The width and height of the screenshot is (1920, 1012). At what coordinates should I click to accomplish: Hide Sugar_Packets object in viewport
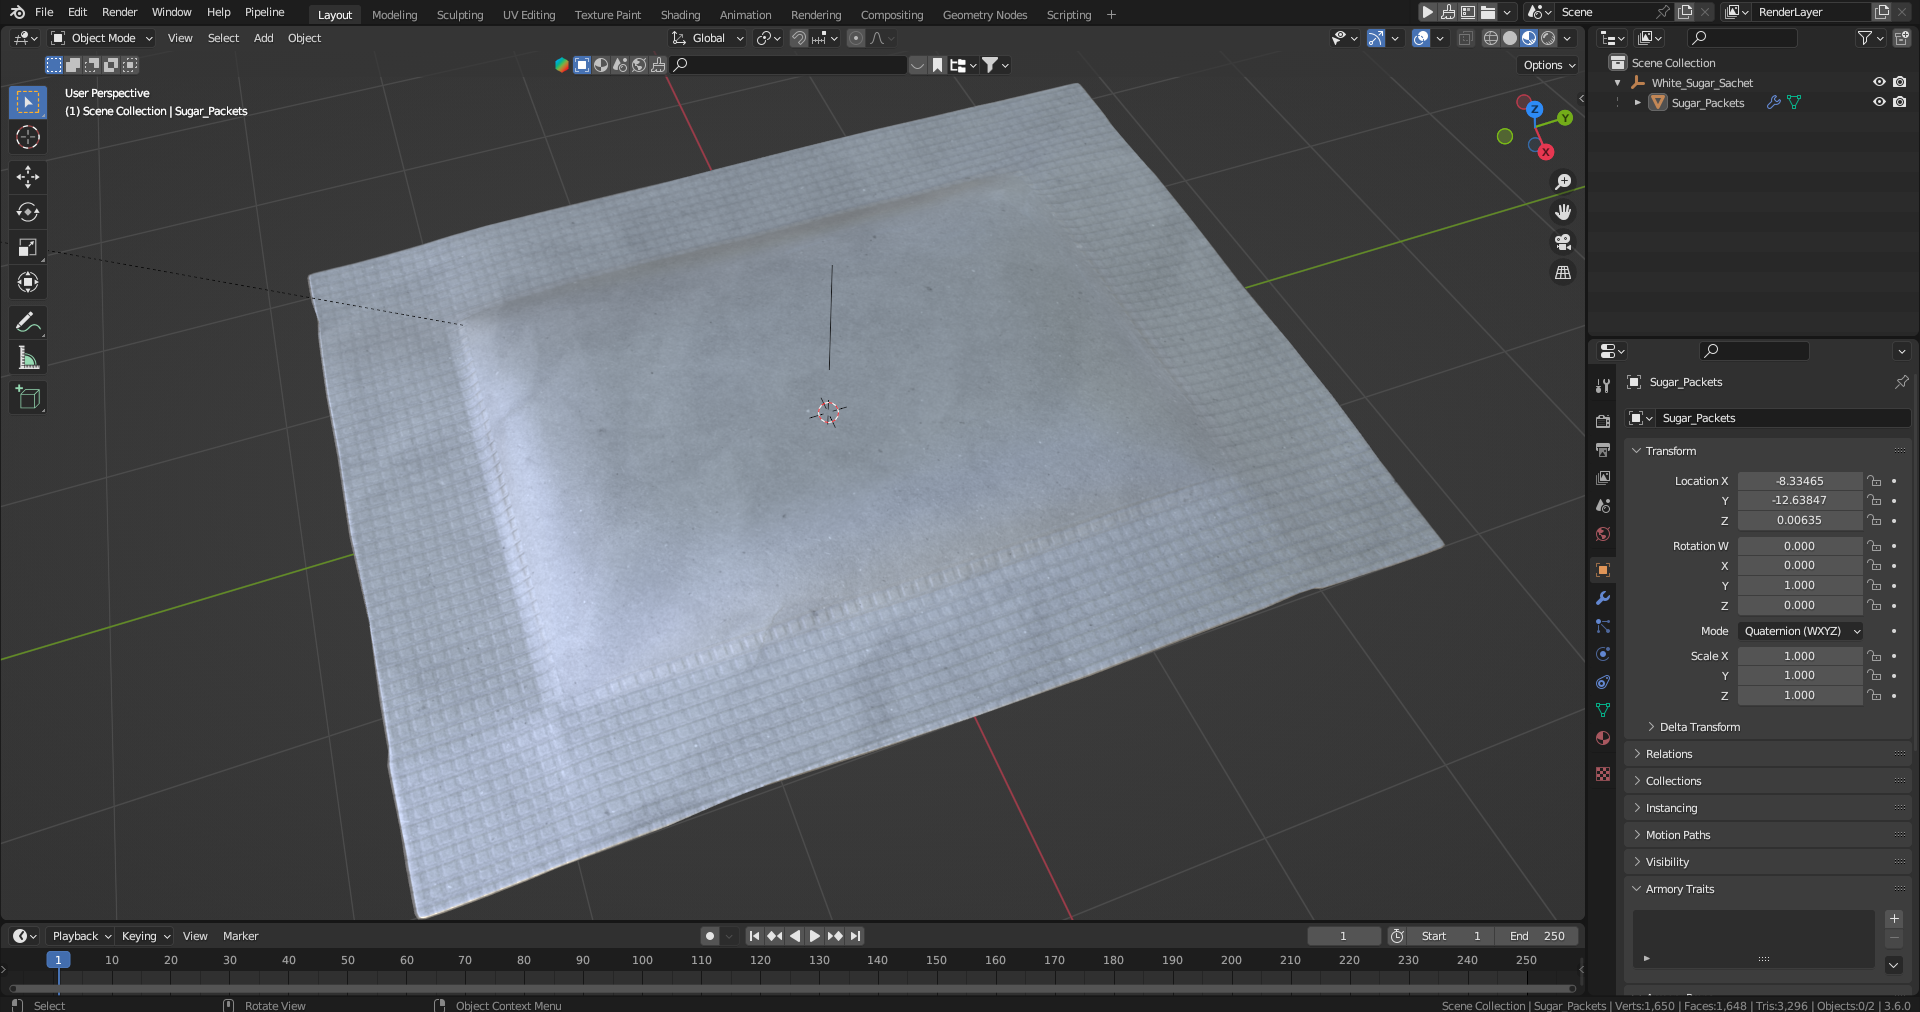(x=1879, y=102)
